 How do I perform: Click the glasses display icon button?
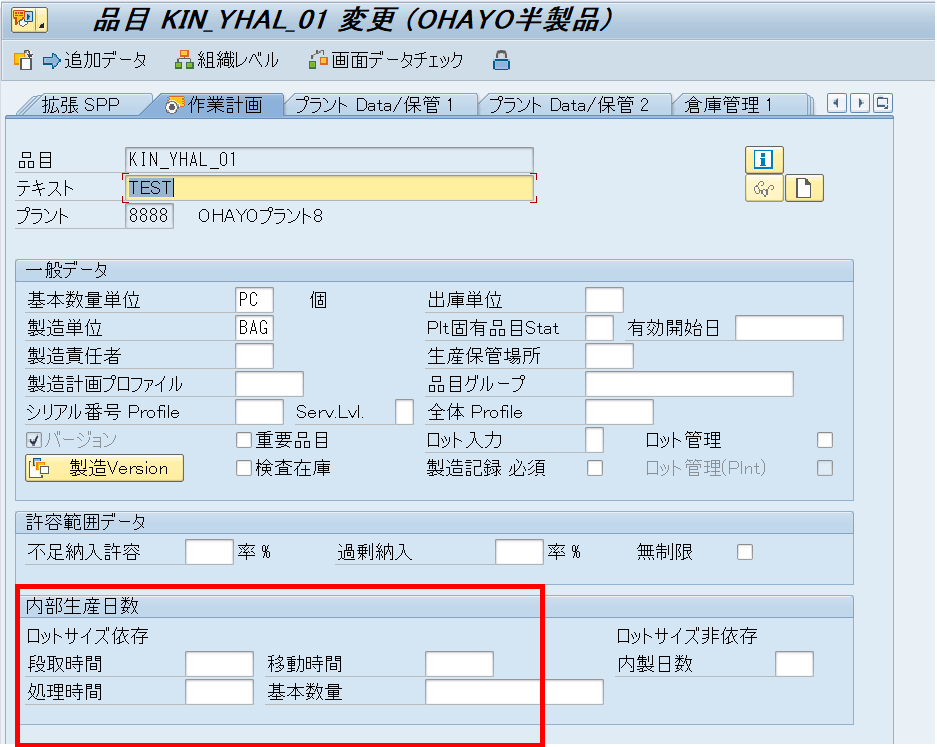click(x=764, y=188)
